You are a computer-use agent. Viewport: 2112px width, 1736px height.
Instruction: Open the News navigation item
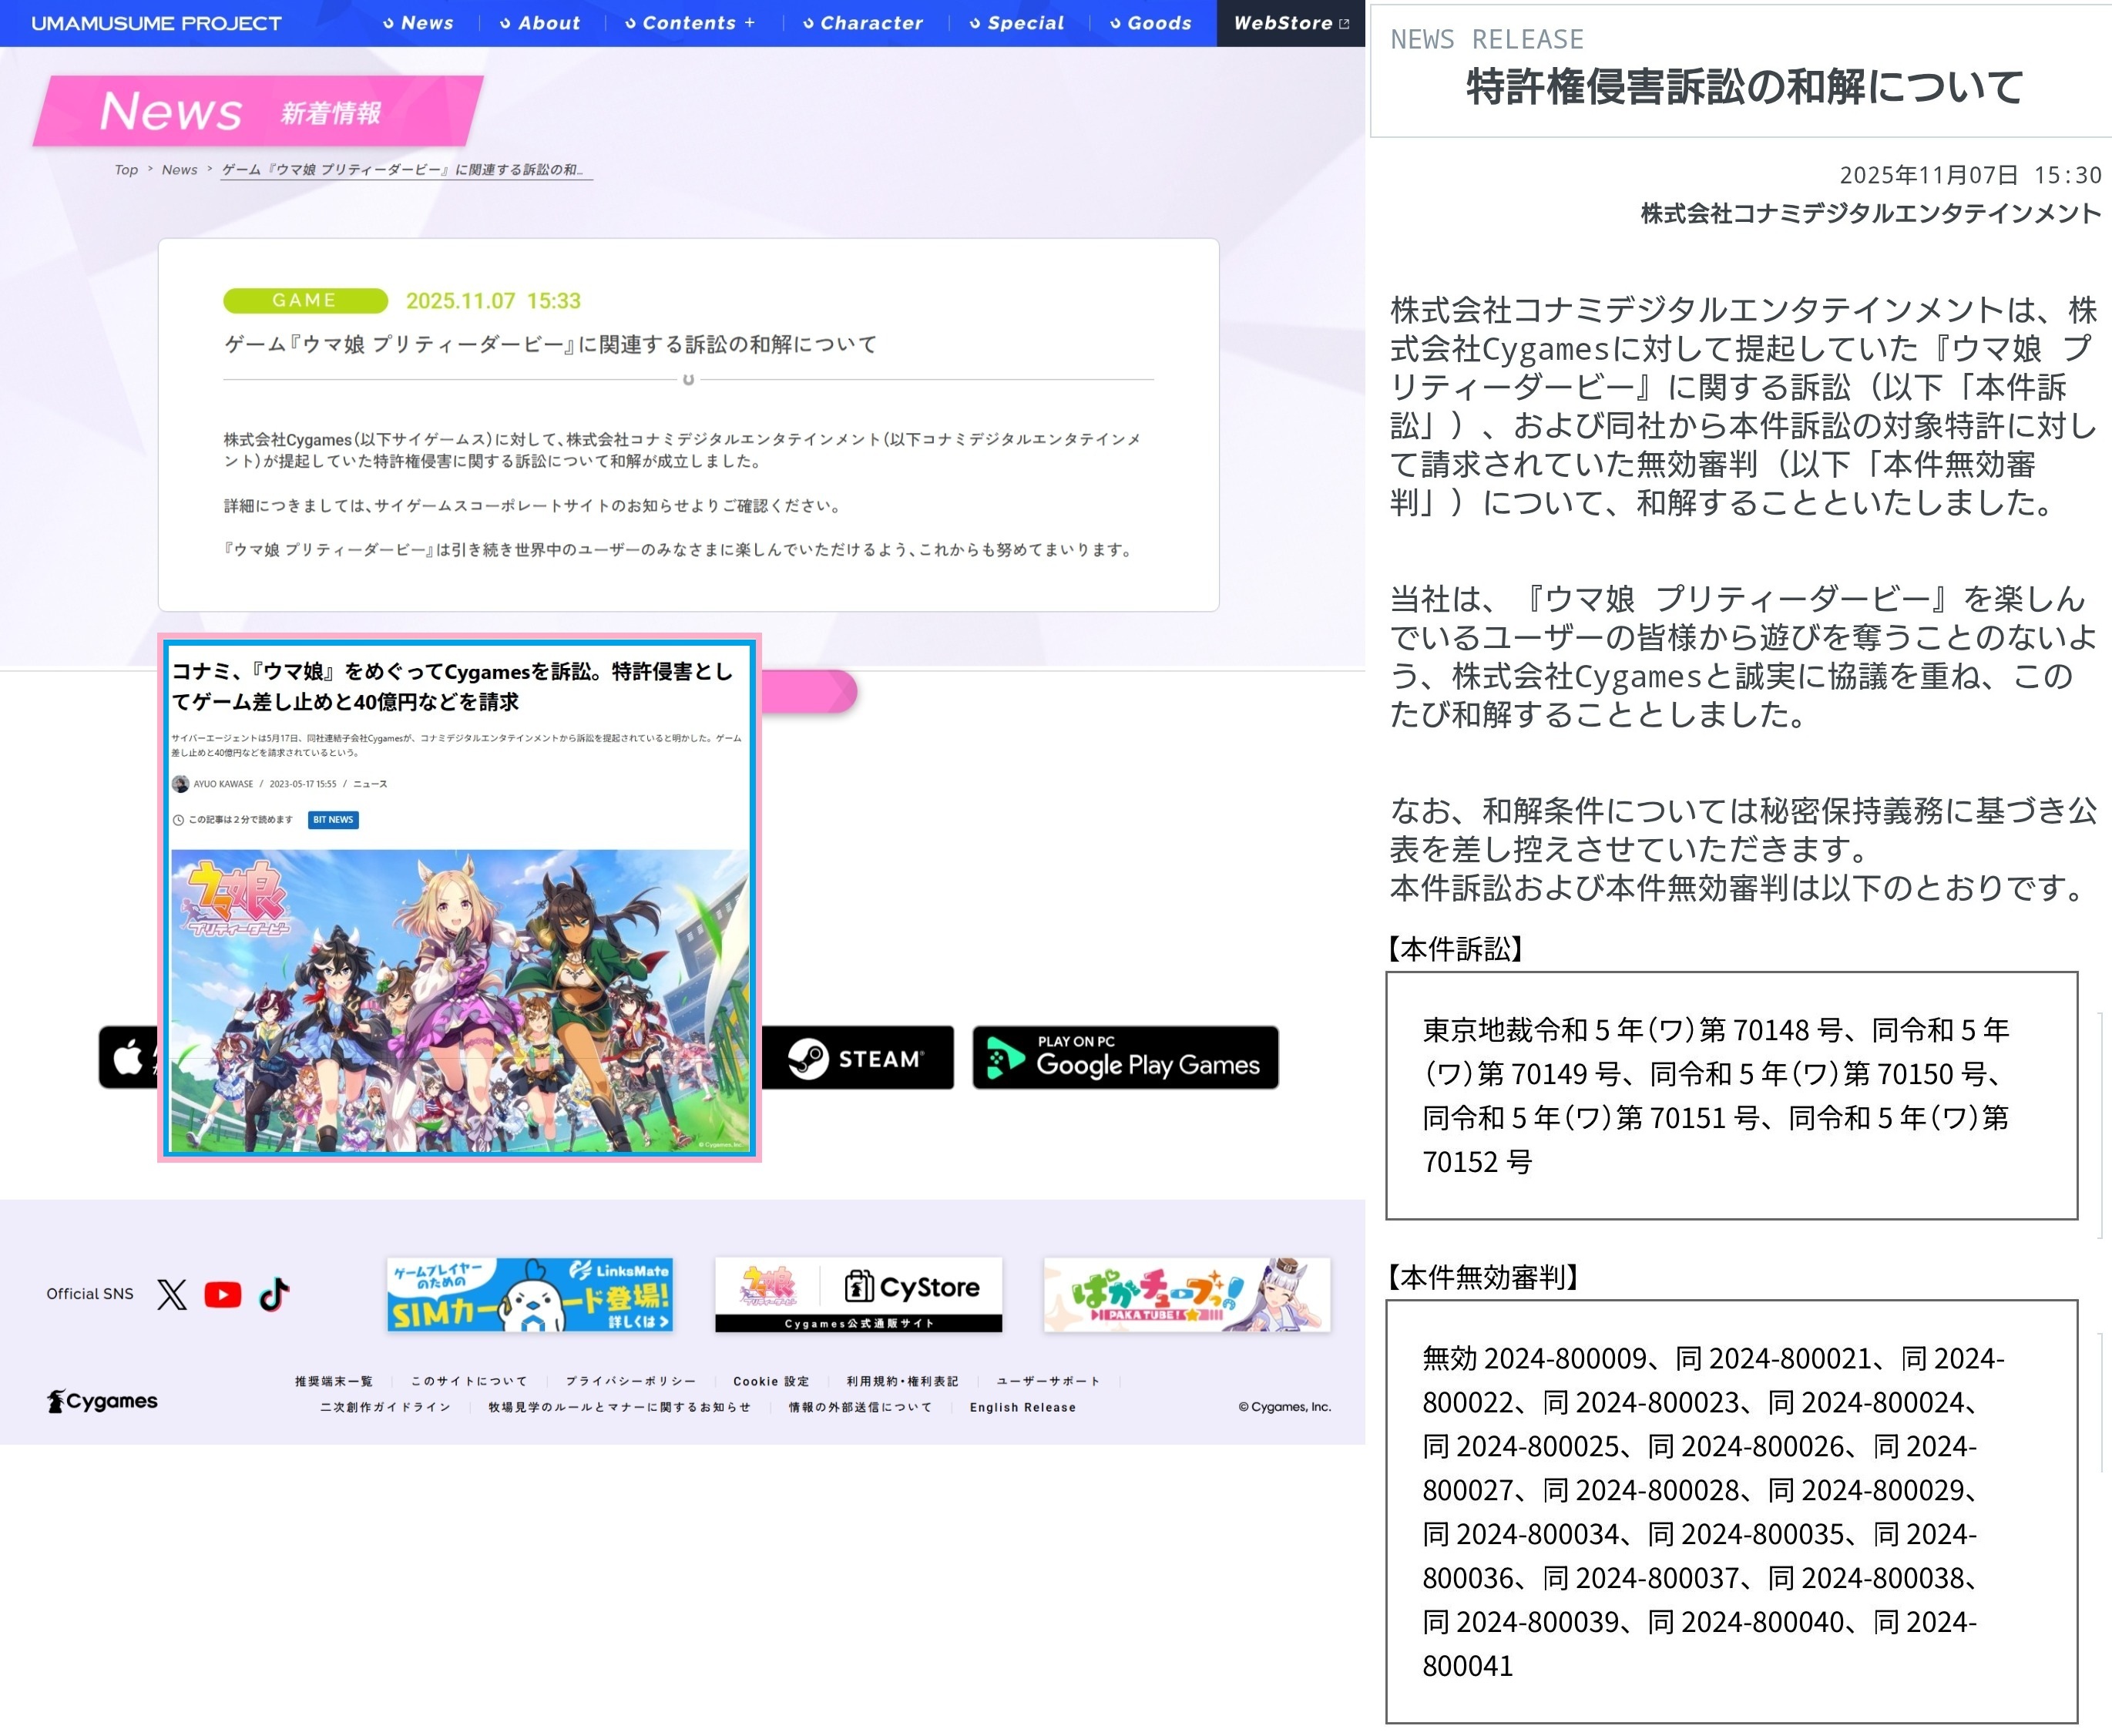(x=419, y=23)
